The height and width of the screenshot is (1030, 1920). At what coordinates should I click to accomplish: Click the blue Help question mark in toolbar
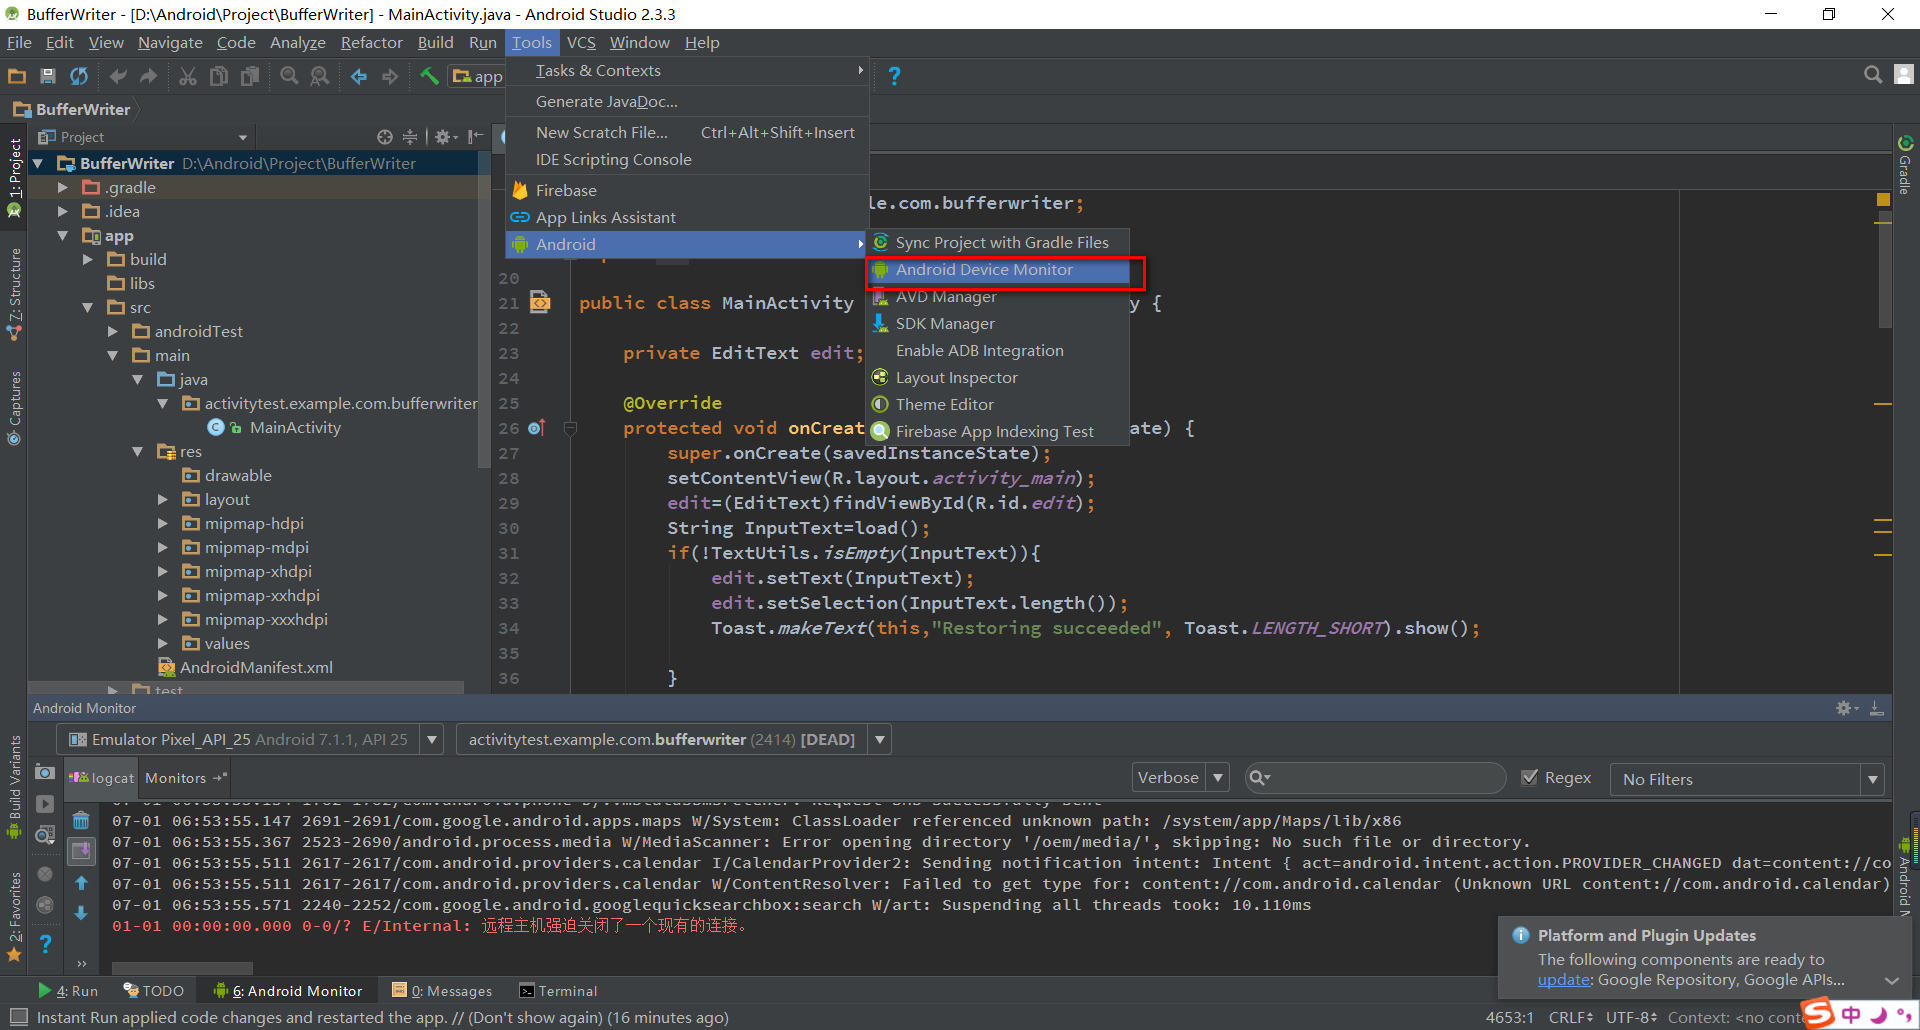click(894, 76)
